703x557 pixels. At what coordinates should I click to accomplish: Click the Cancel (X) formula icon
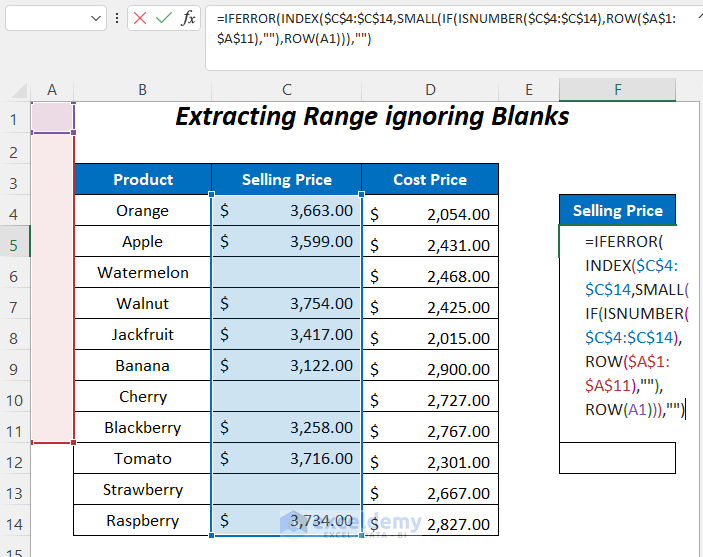pos(141,18)
